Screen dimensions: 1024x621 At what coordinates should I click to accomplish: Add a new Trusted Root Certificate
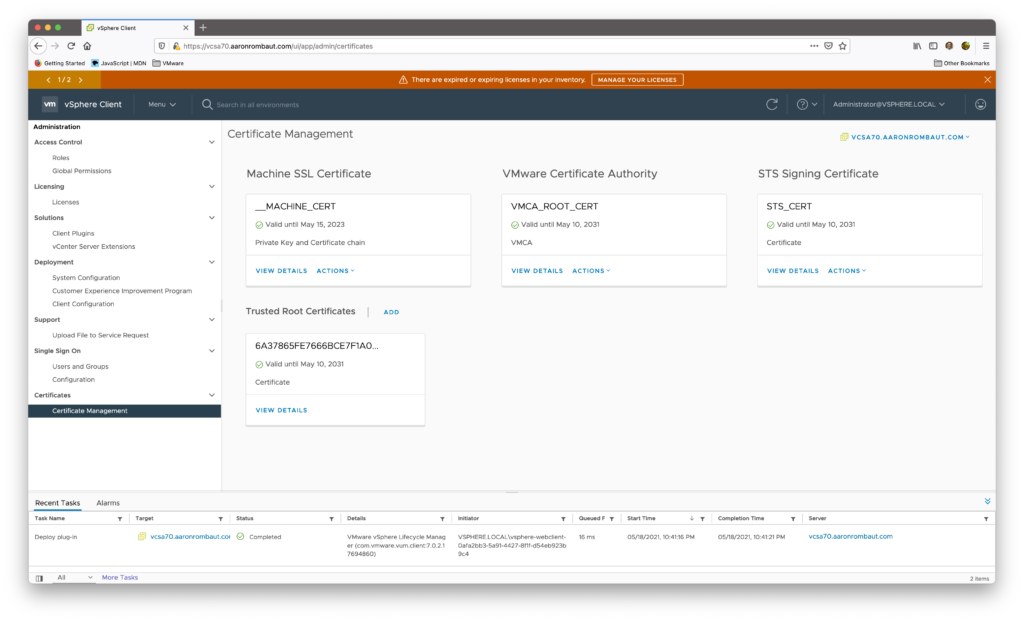point(391,312)
